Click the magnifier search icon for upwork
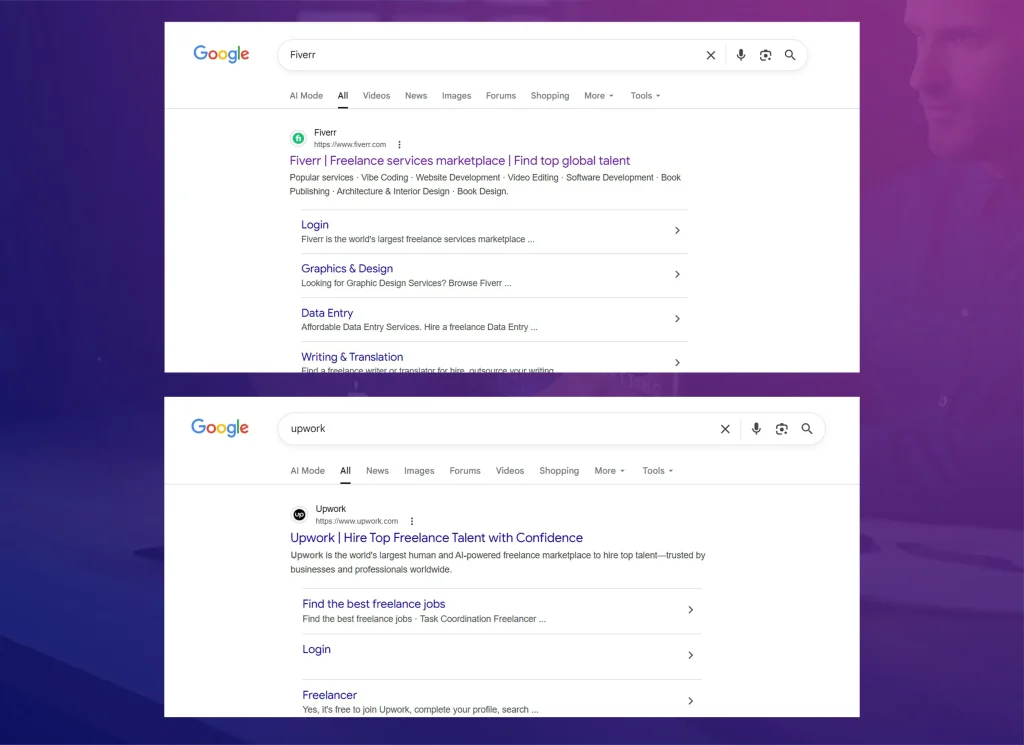 (x=807, y=428)
